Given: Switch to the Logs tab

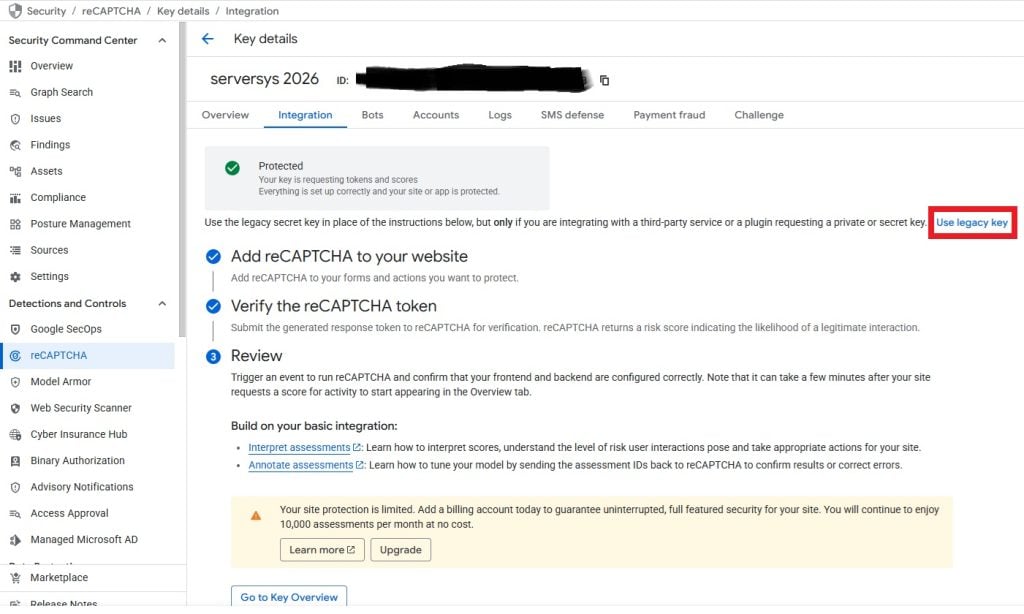Looking at the screenshot, I should (500, 115).
